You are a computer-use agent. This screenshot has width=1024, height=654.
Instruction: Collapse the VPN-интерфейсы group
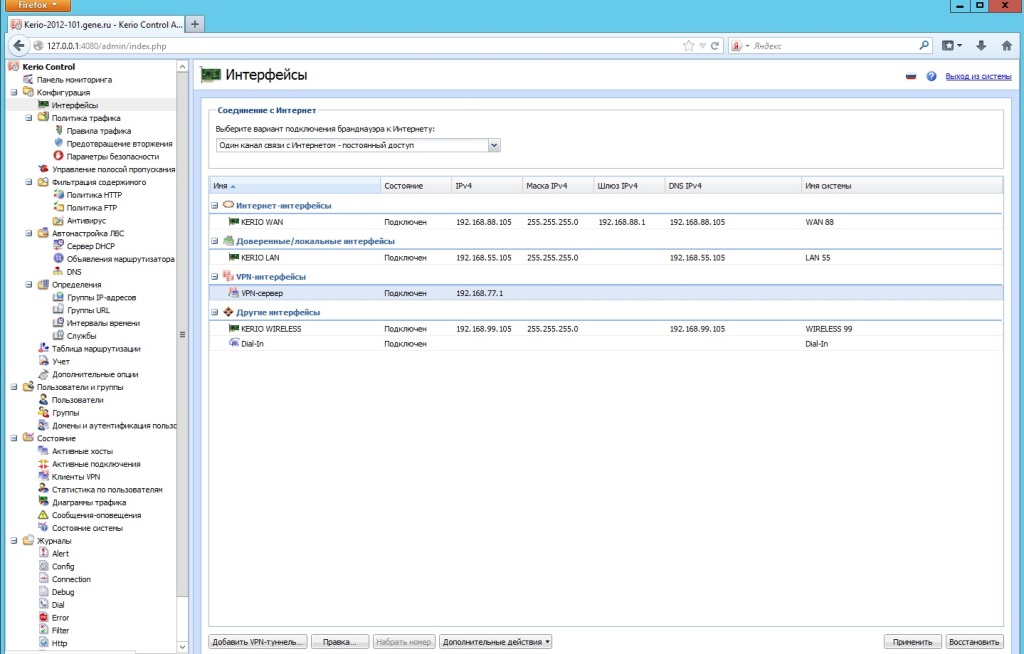coord(215,276)
